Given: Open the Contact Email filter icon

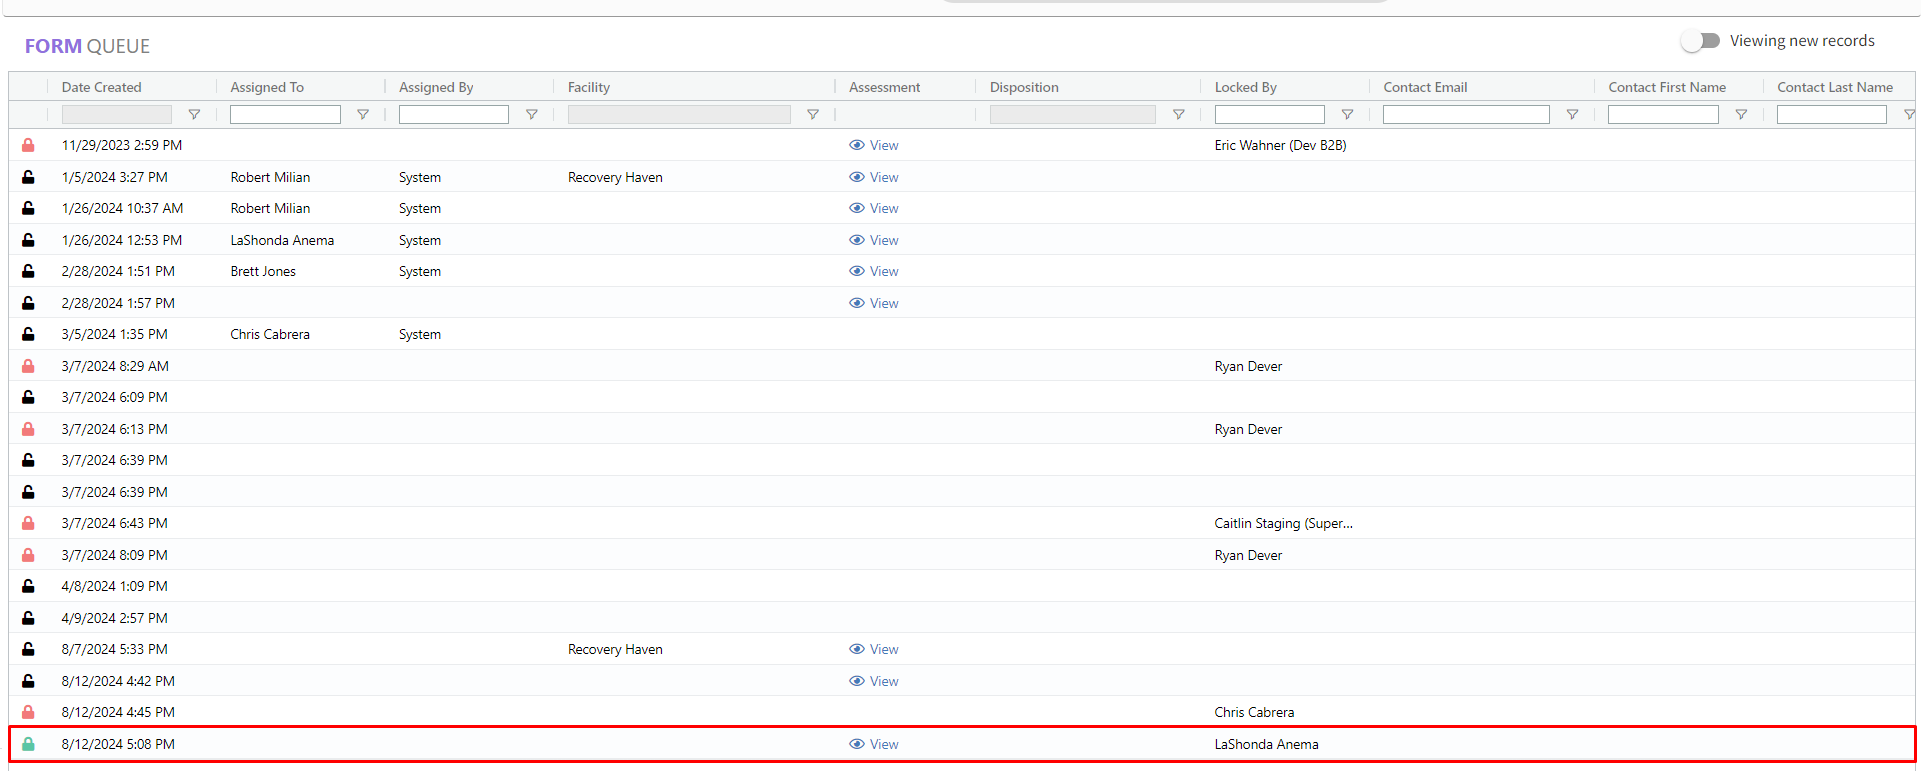Looking at the screenshot, I should point(1572,115).
